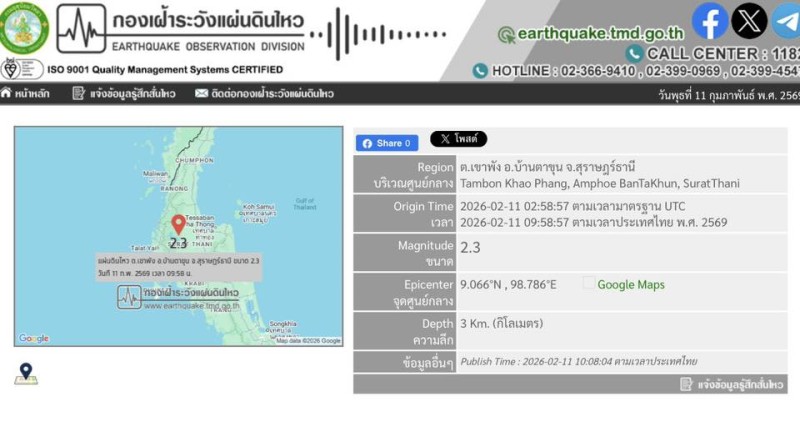The height and width of the screenshot is (422, 800).
Task: Open the Facebook icon in header
Action: pos(710,21)
